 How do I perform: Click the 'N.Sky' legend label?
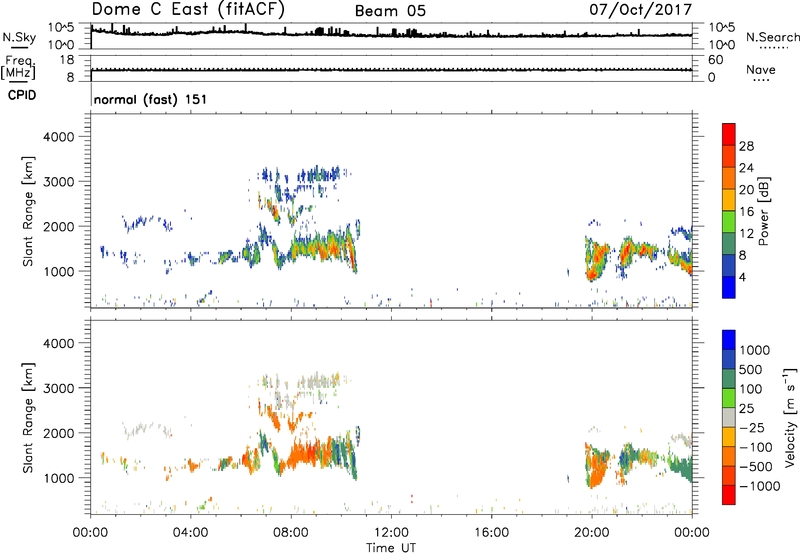pyautogui.click(x=19, y=37)
